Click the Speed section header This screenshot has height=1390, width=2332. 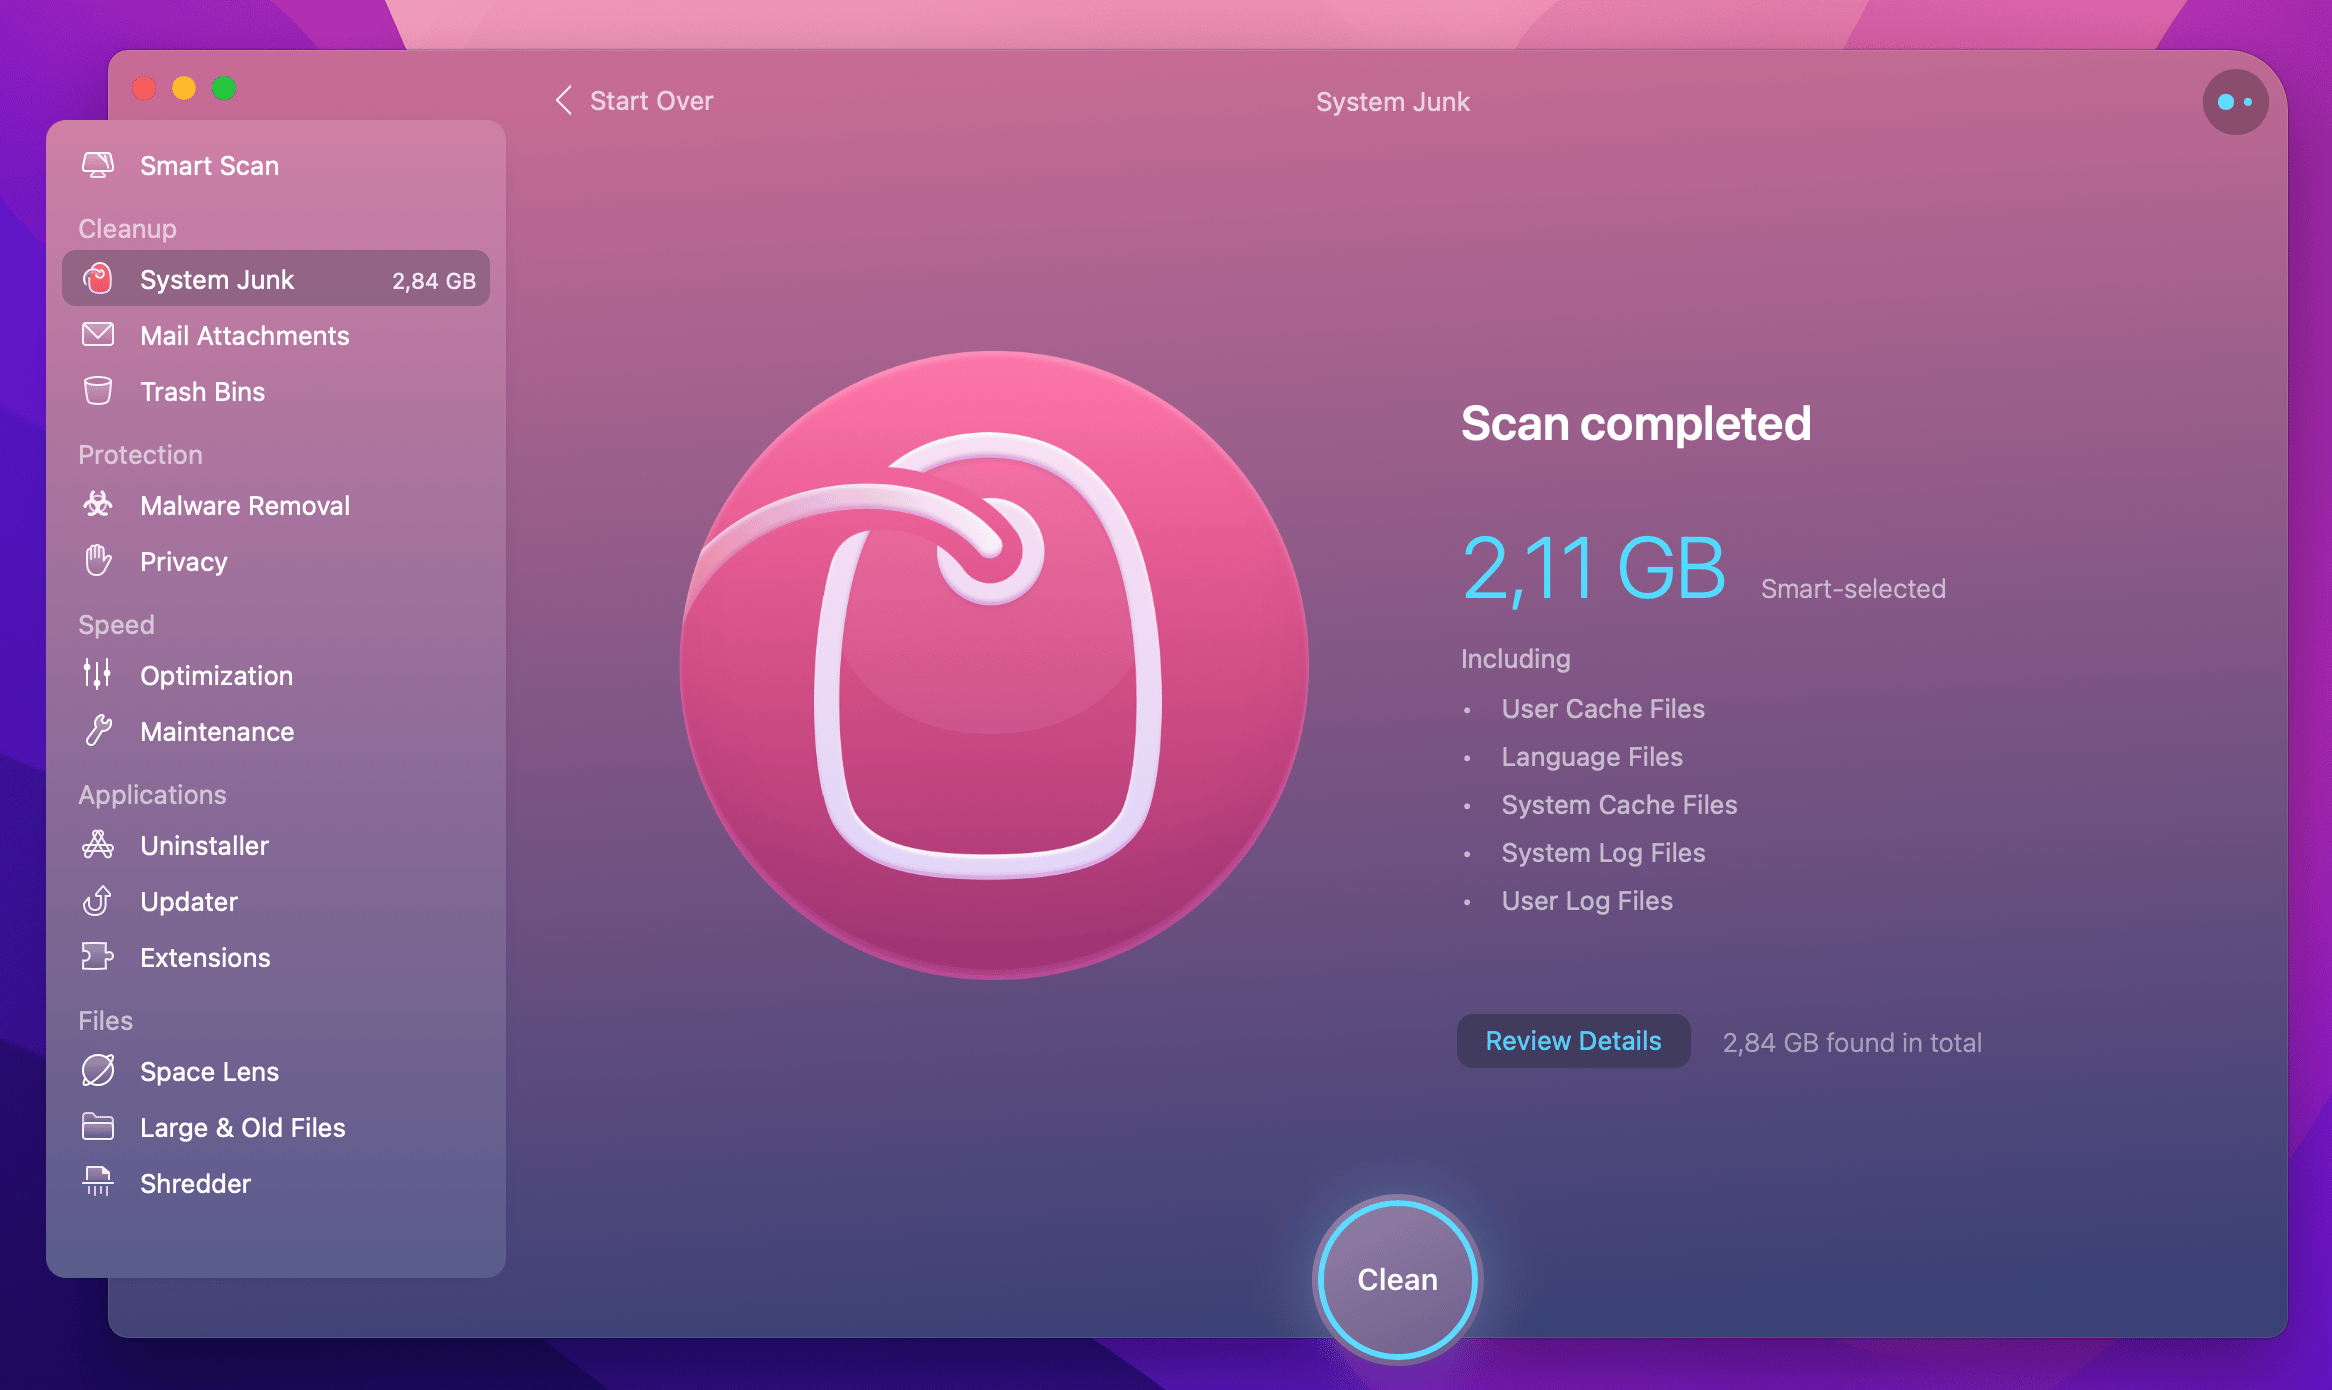[116, 624]
